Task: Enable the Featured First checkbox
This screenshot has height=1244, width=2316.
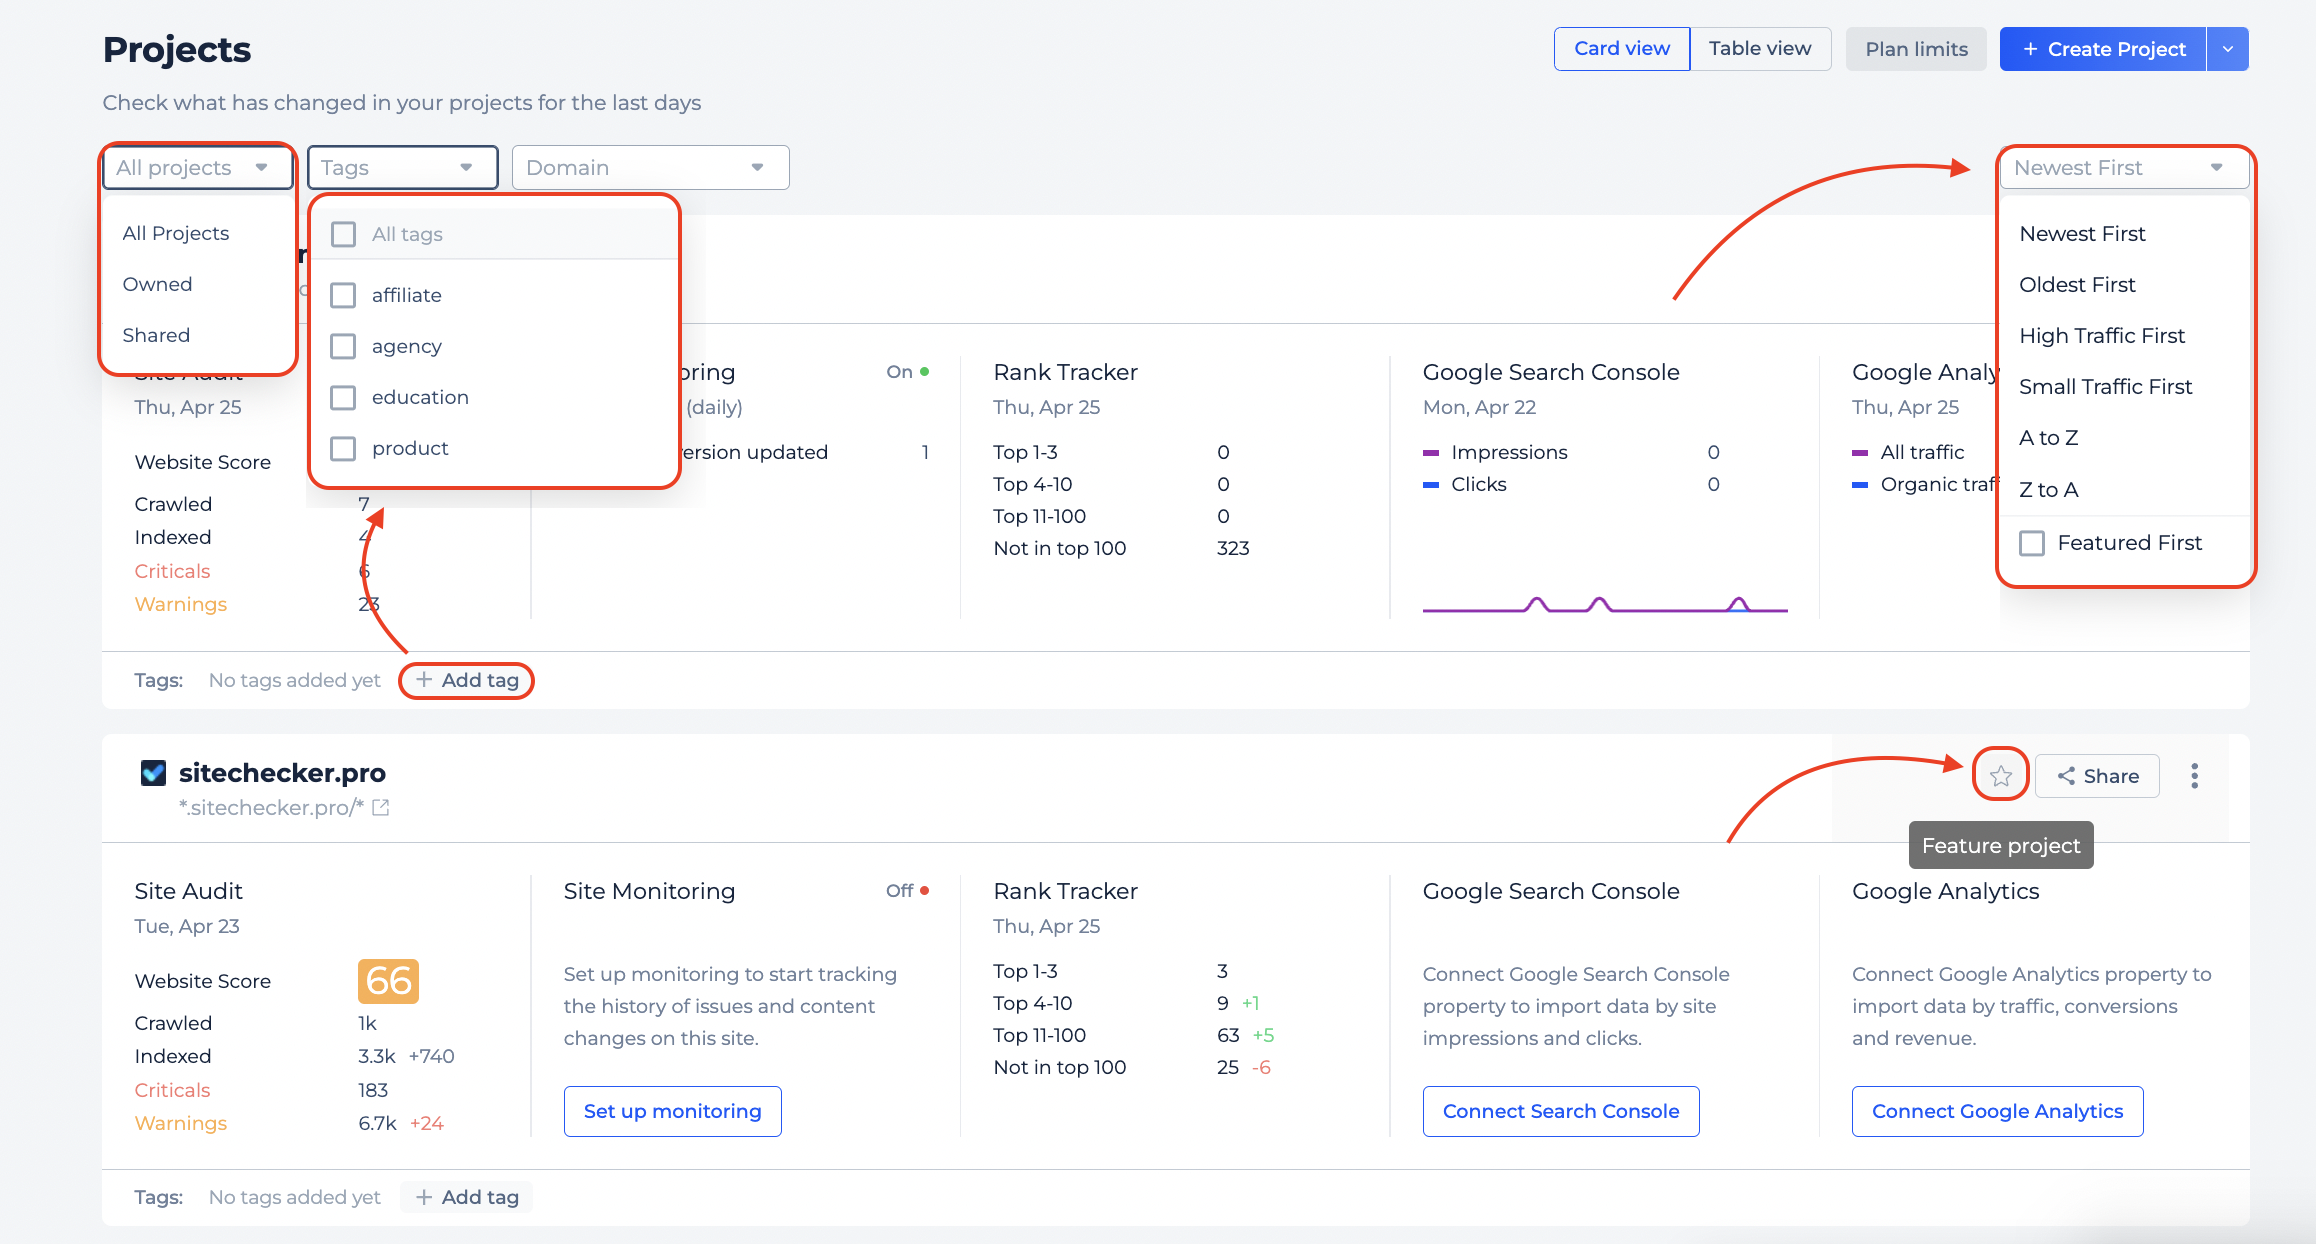Action: tap(2032, 543)
